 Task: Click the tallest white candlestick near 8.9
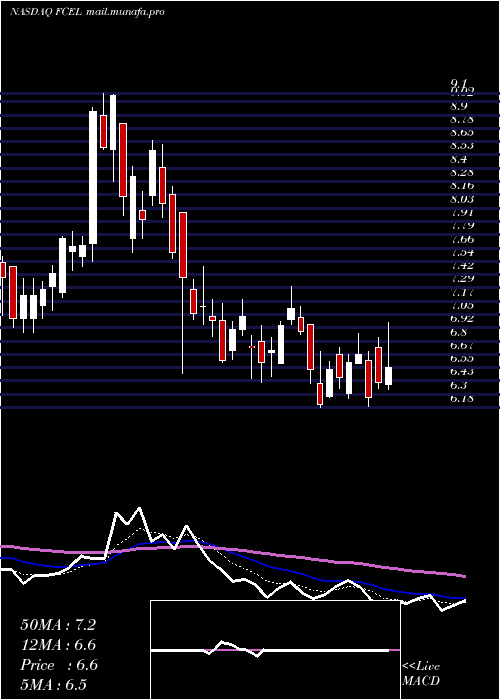pyautogui.click(x=93, y=177)
